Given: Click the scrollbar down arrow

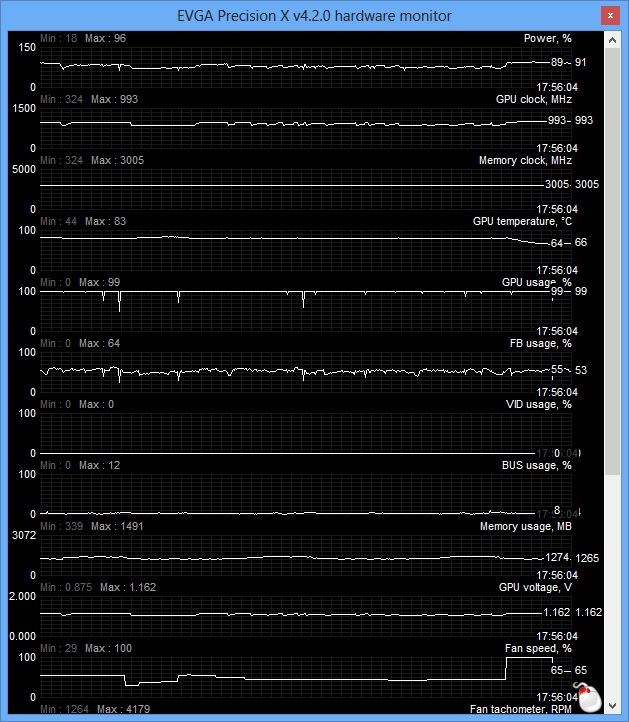Looking at the screenshot, I should pyautogui.click(x=612, y=706).
